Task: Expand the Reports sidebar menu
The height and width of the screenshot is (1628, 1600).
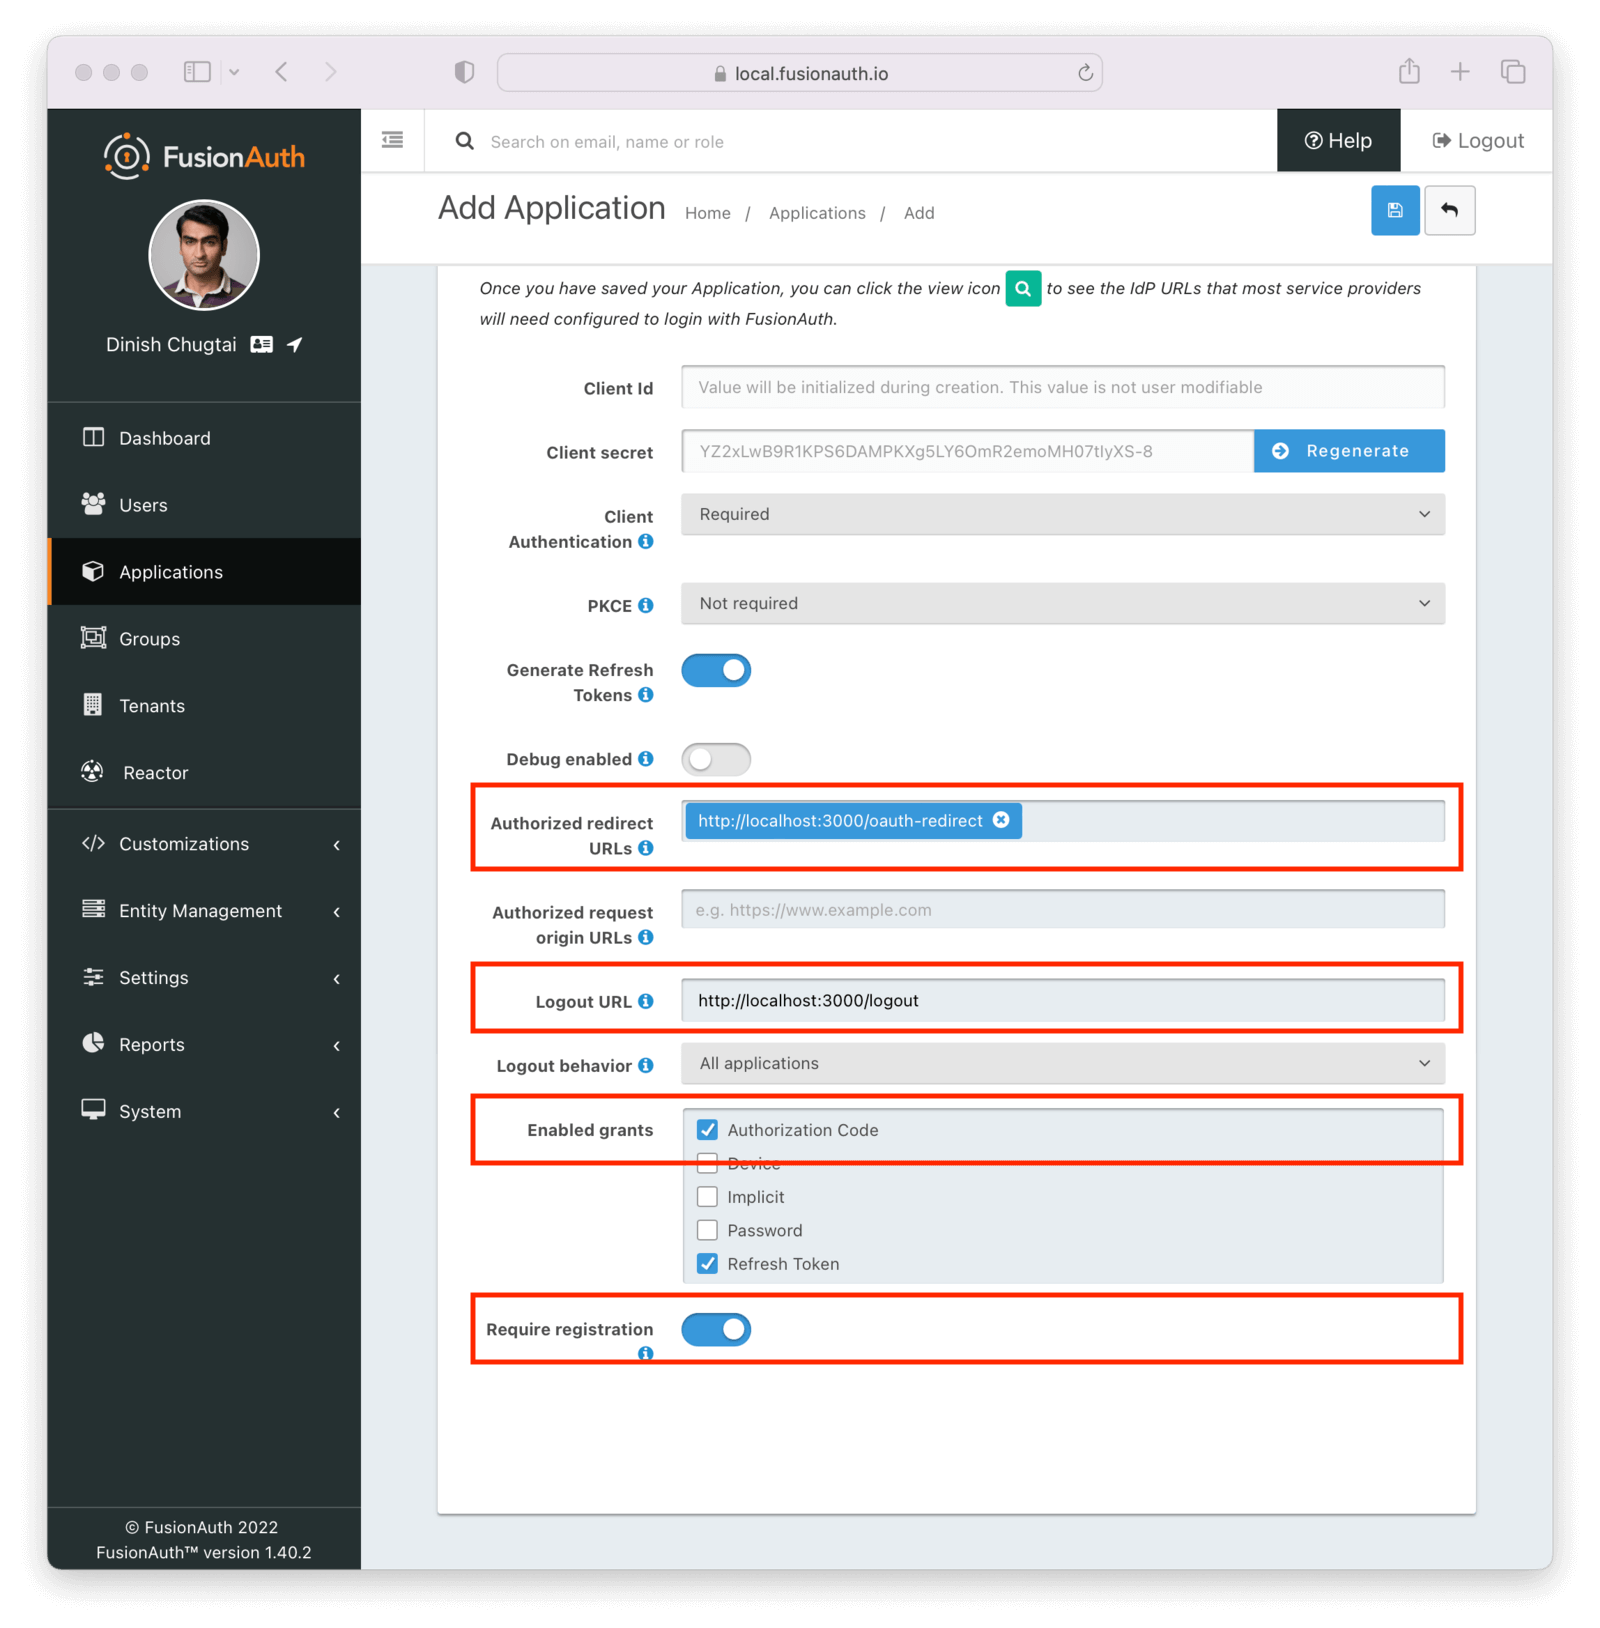Action: click(204, 1045)
